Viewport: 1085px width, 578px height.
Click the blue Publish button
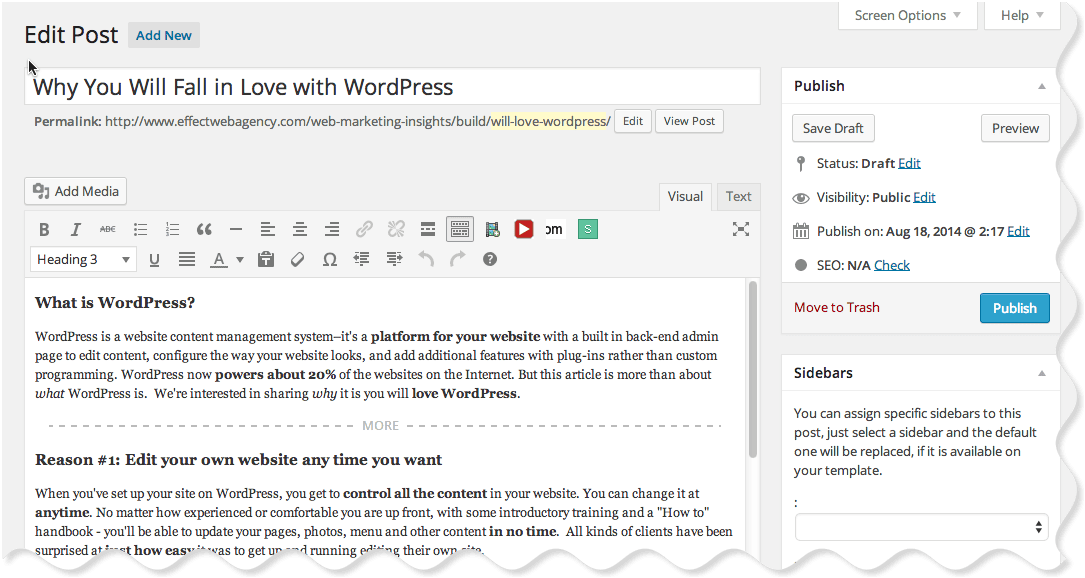click(x=1014, y=308)
